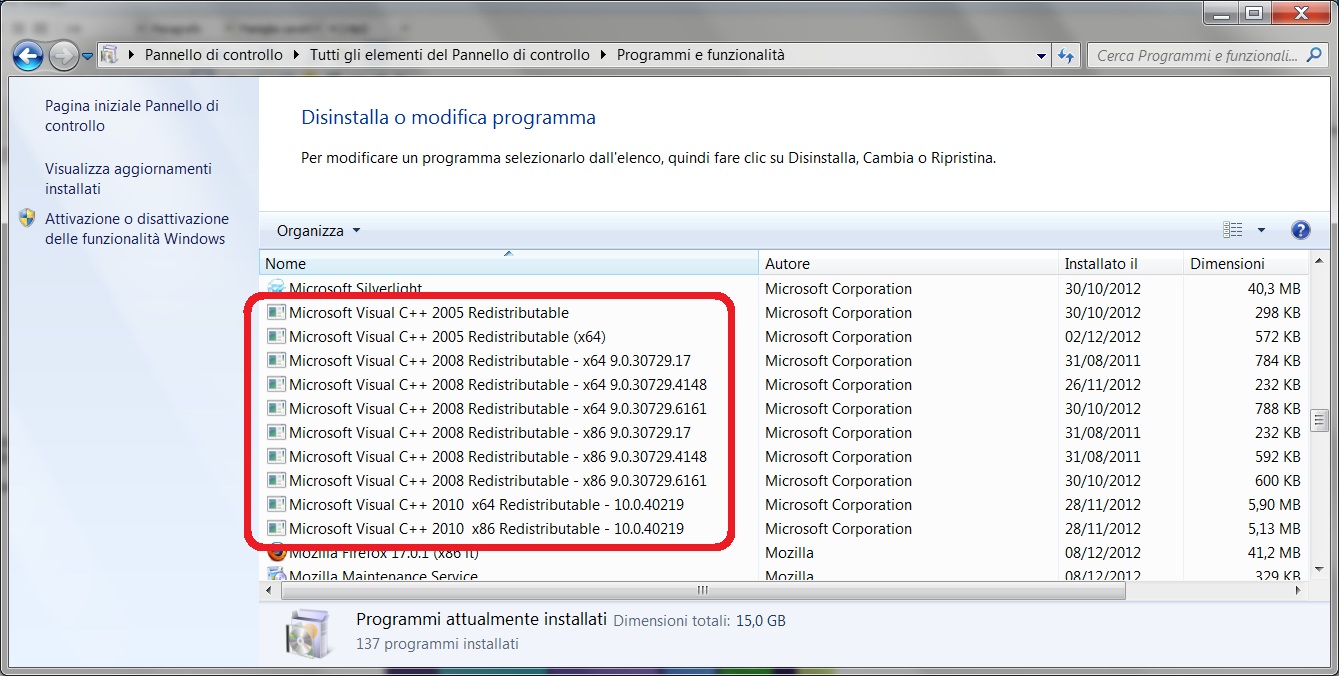The image size is (1339, 676).
Task: Open 'Attivazione o disattivazione delle funzionalità Windows'
Action: (x=137, y=229)
